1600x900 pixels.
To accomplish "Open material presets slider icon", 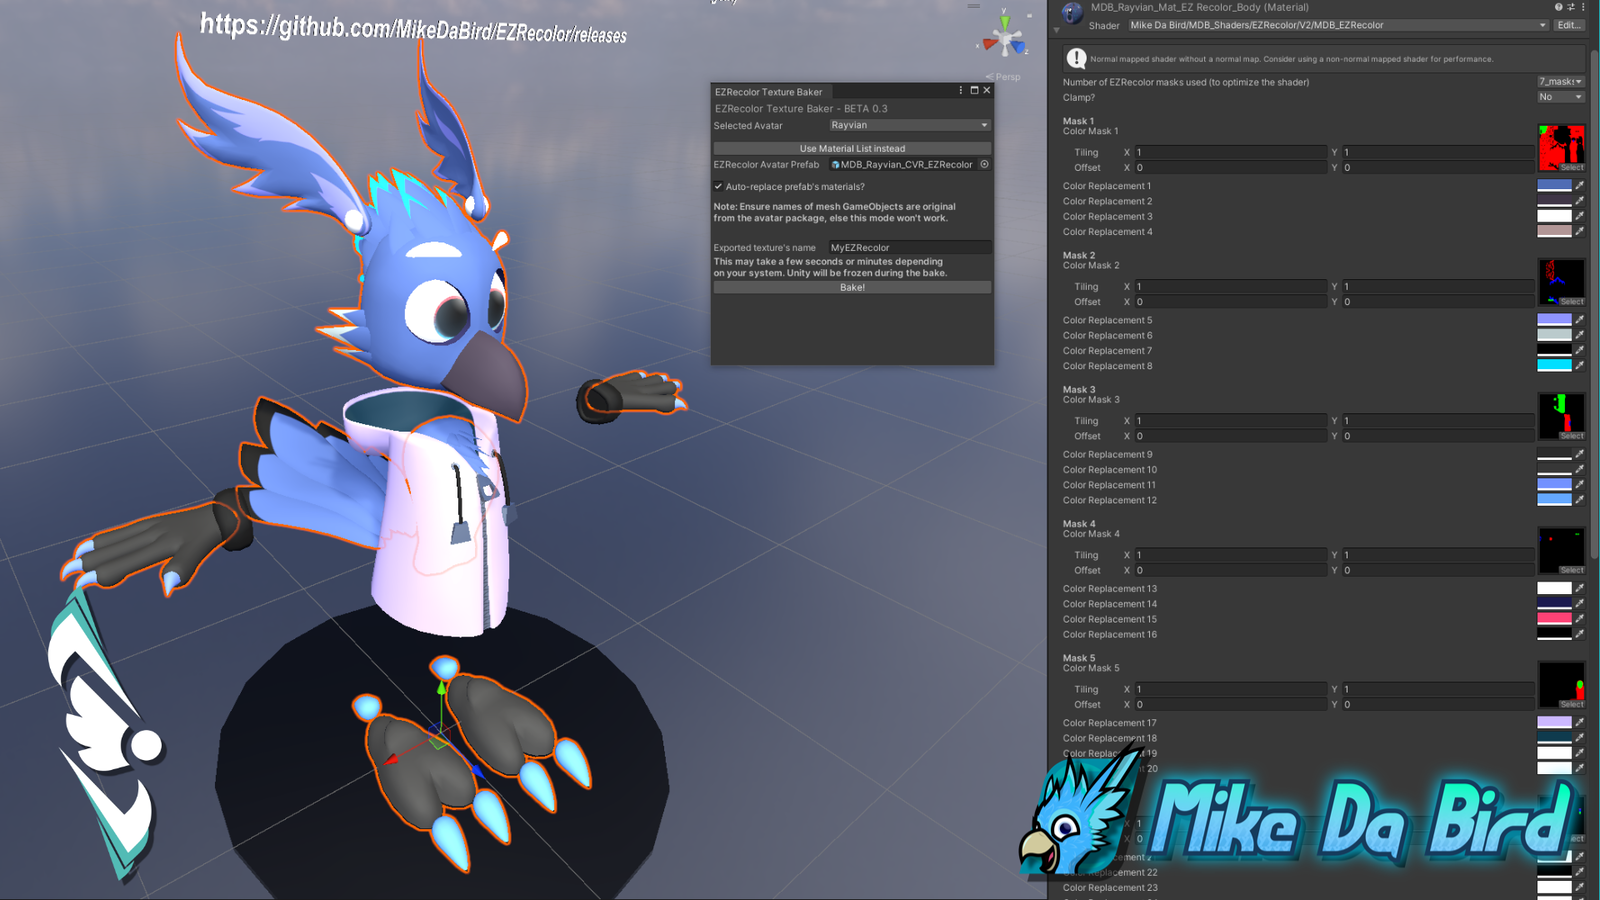I will click(x=1570, y=7).
